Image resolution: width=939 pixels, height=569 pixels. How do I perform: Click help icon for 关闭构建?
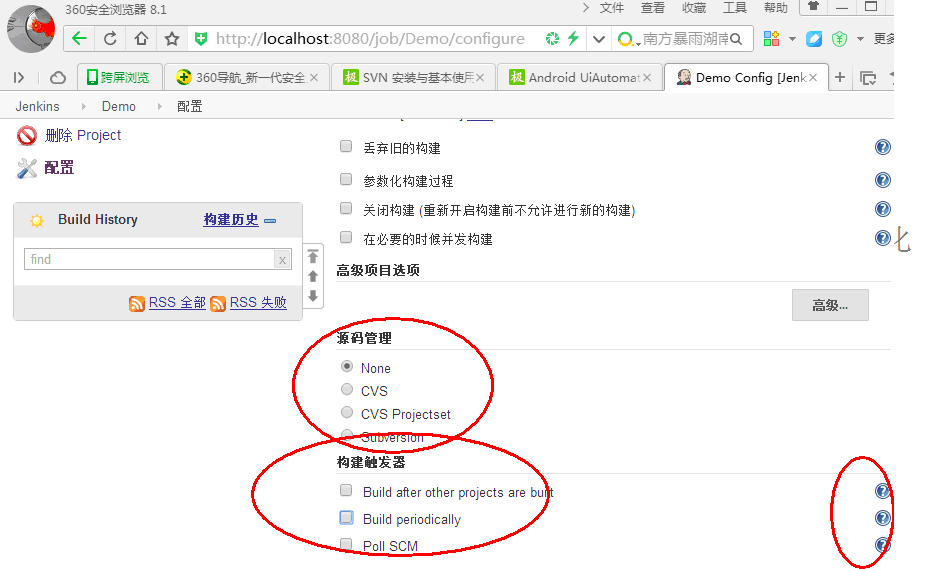click(883, 208)
